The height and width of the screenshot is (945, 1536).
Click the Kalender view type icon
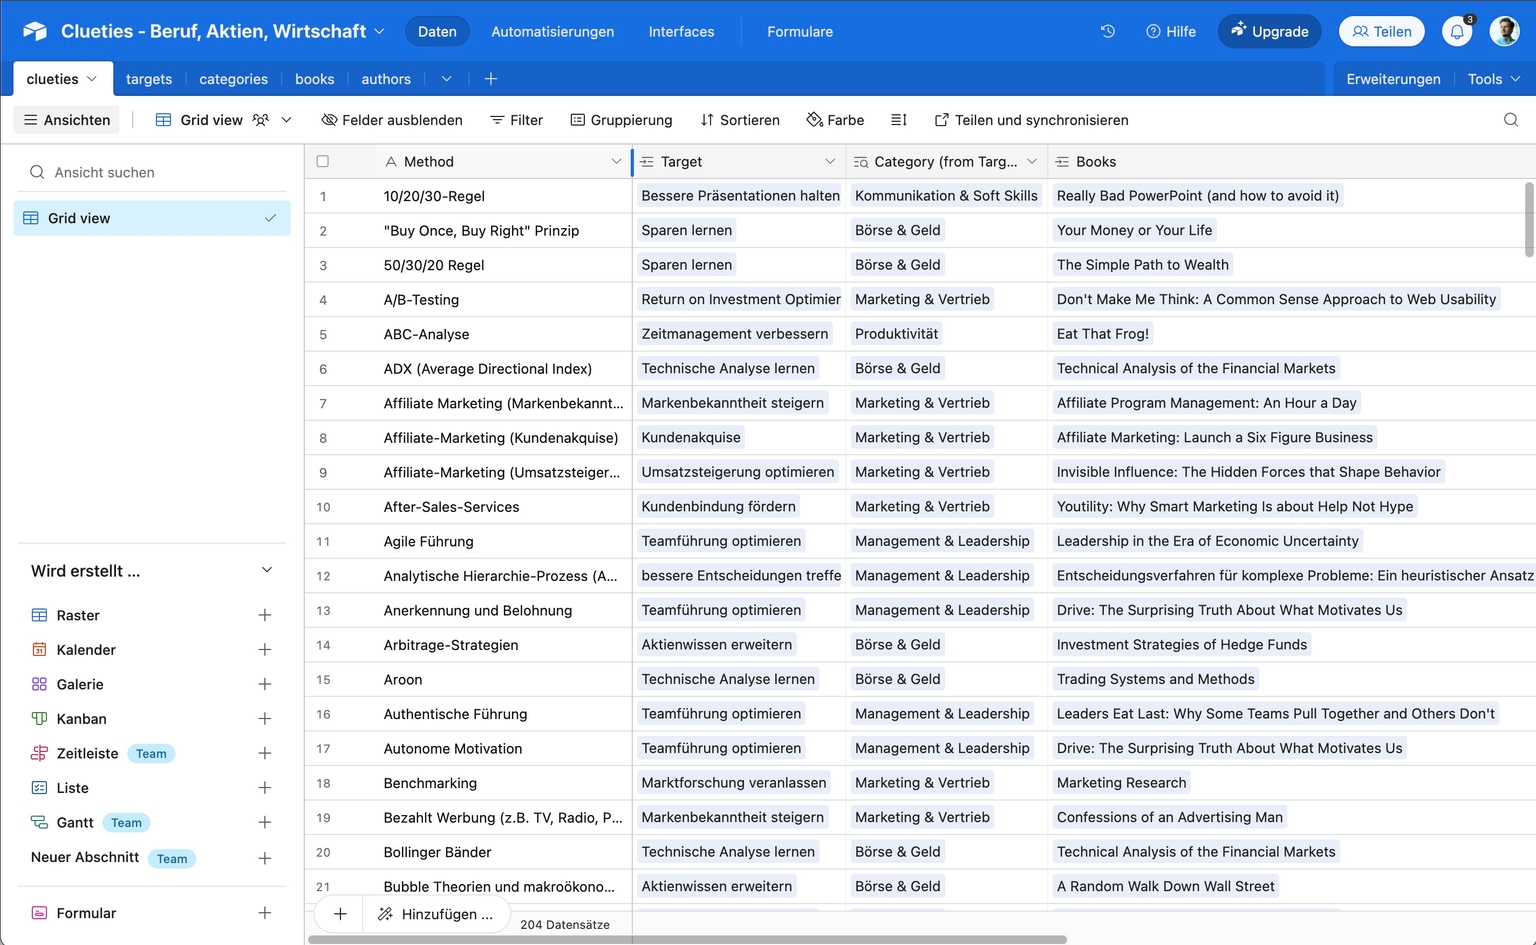coord(39,650)
